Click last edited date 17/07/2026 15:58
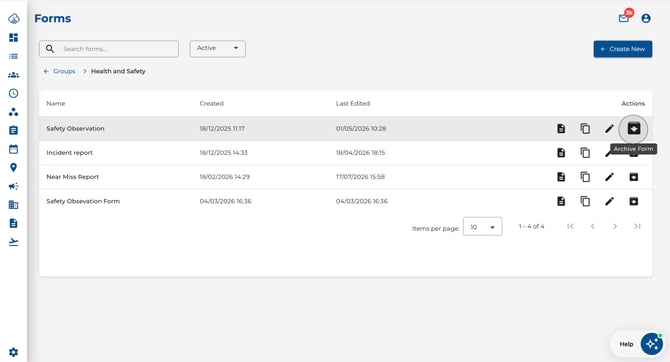This screenshot has width=670, height=362. click(x=360, y=177)
